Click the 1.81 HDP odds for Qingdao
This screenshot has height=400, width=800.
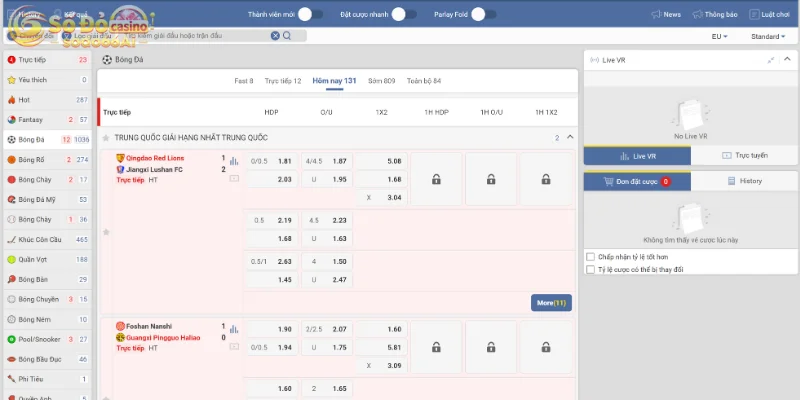285,161
